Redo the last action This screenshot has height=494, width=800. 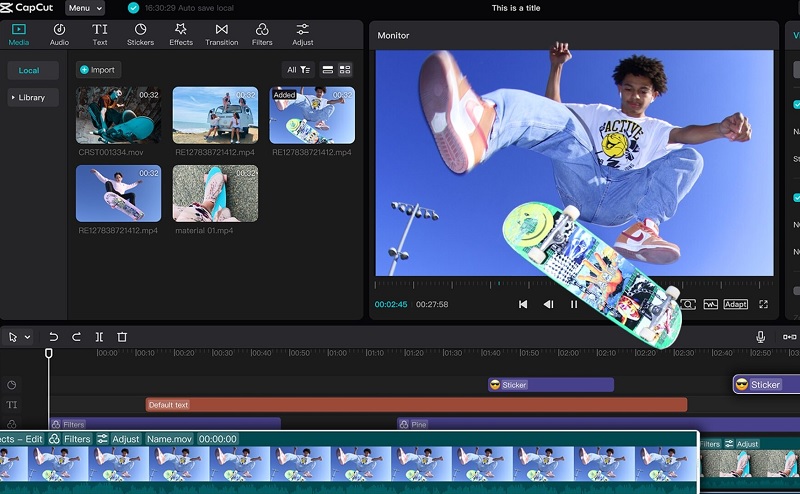(x=76, y=337)
